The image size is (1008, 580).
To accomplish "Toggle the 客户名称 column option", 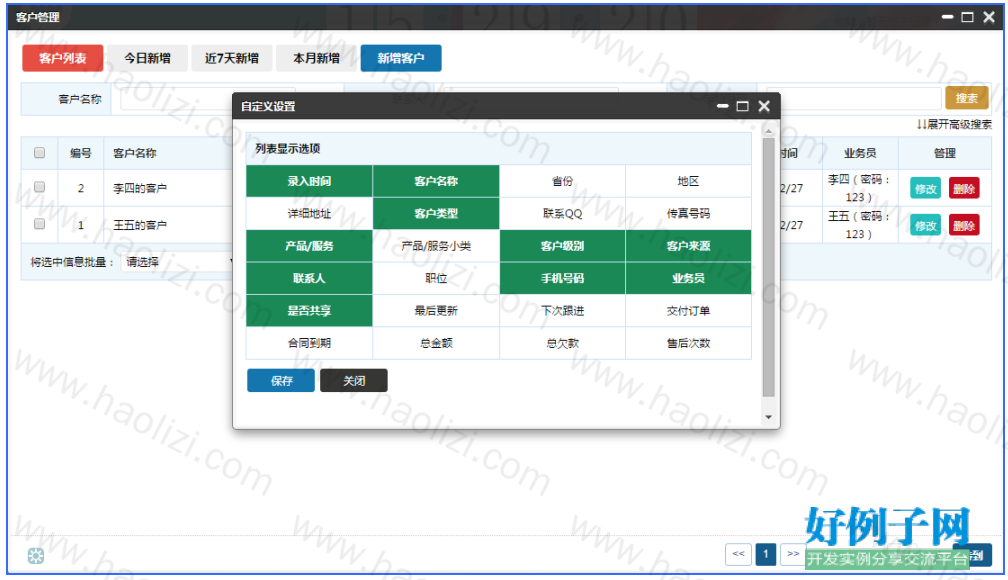I will (436, 181).
